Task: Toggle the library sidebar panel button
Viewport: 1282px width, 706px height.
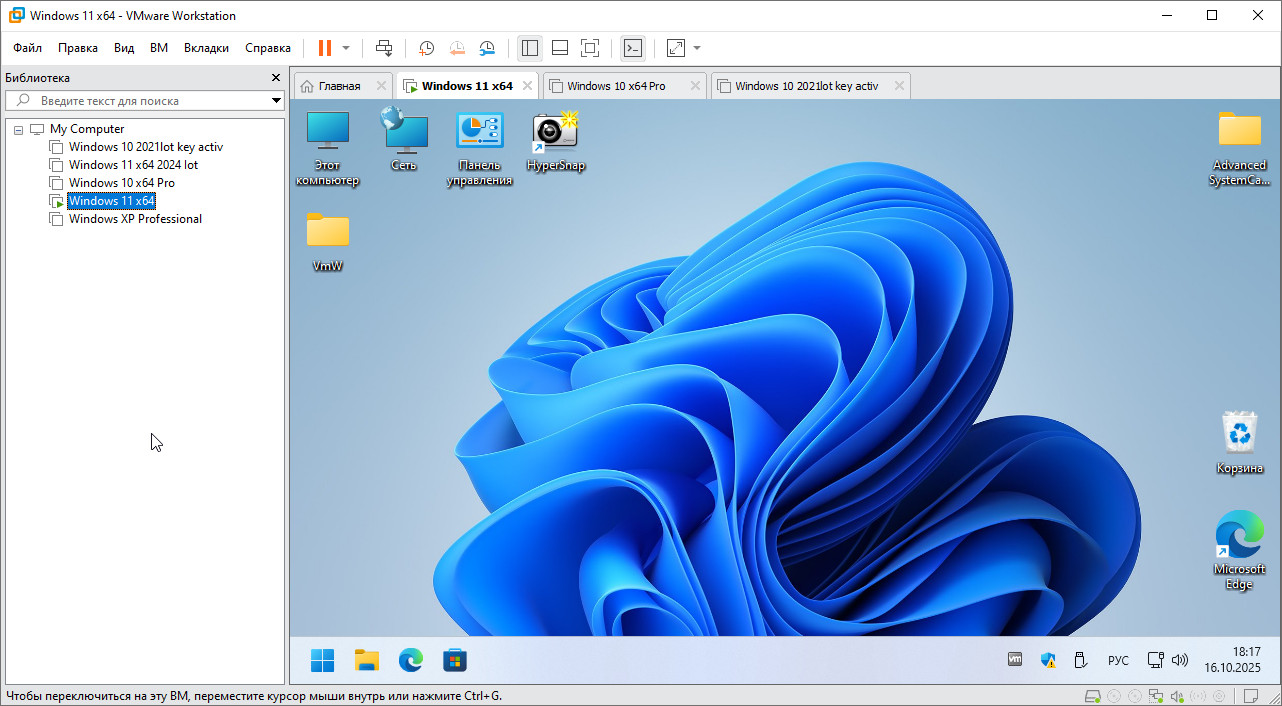Action: pyautogui.click(x=530, y=48)
